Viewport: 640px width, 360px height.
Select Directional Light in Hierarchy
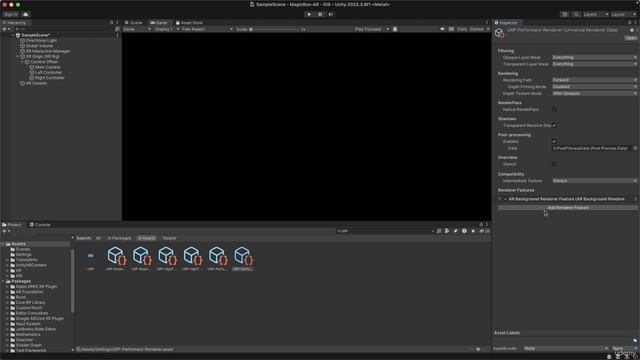[41, 40]
